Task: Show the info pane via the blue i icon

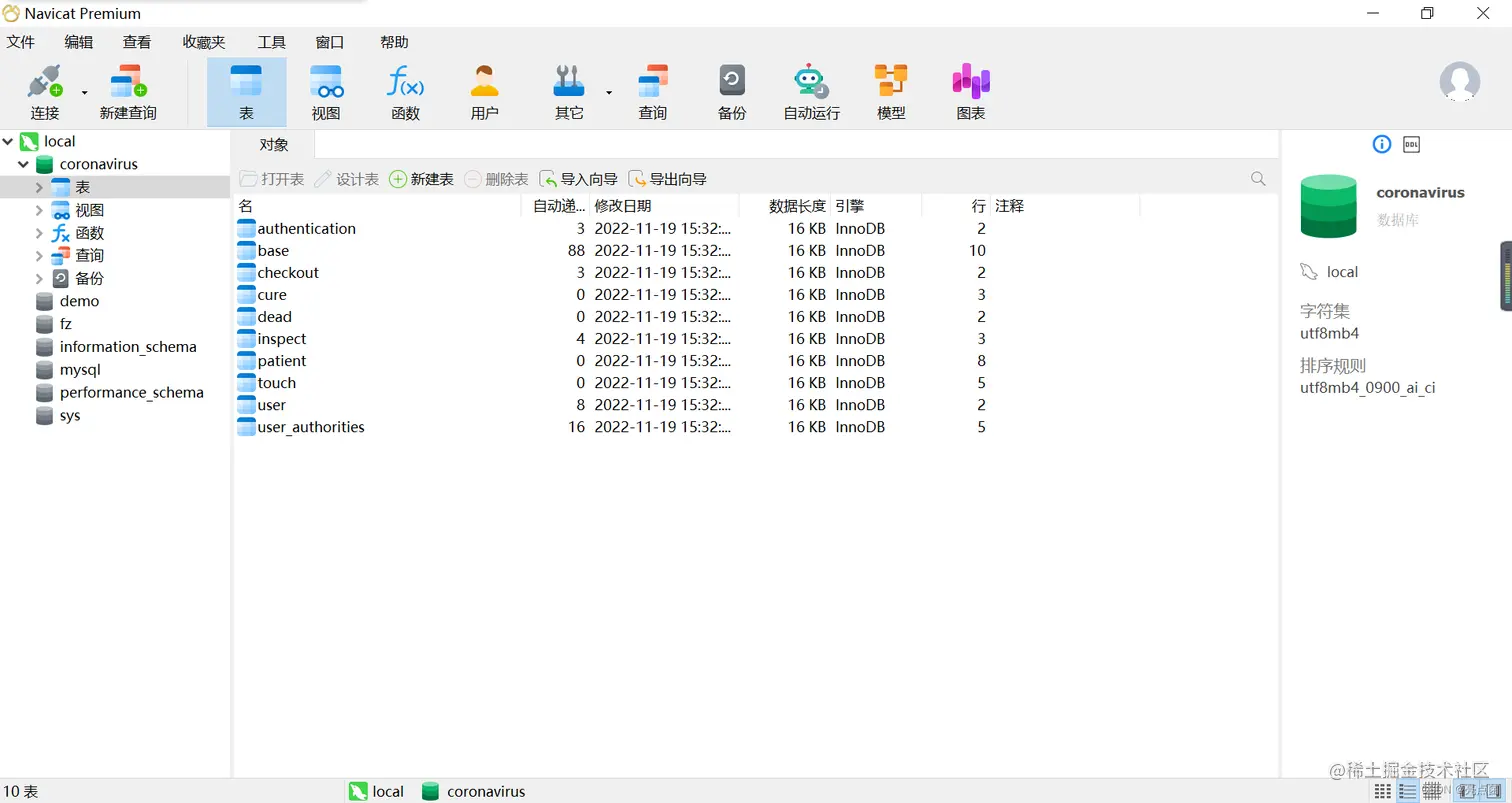Action: (x=1382, y=144)
